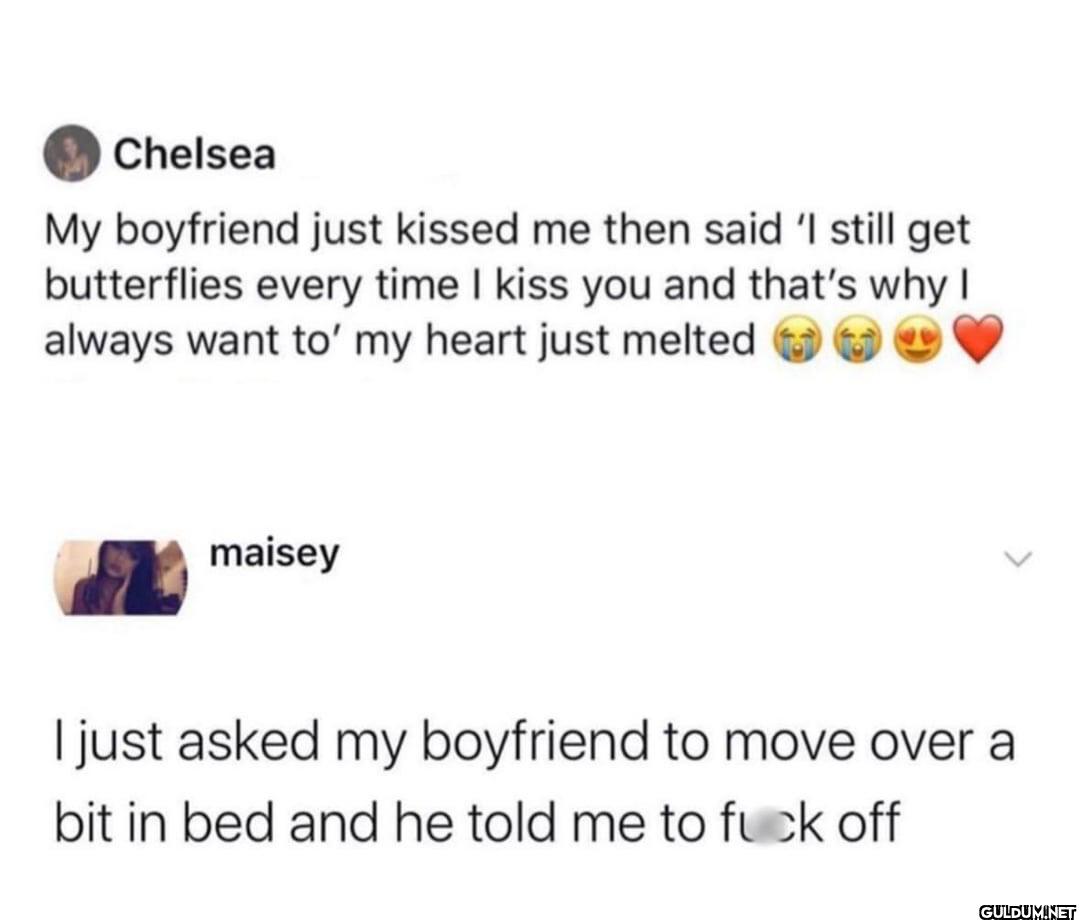Click Chelsea's round profile avatar
The image size is (1080, 920).
tap(73, 156)
